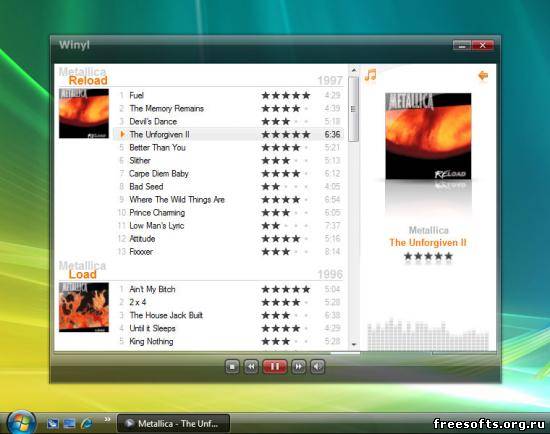Image resolution: width=550 pixels, height=434 pixels.
Task: Click the playlist scroll up arrow
Action: pos(354,70)
